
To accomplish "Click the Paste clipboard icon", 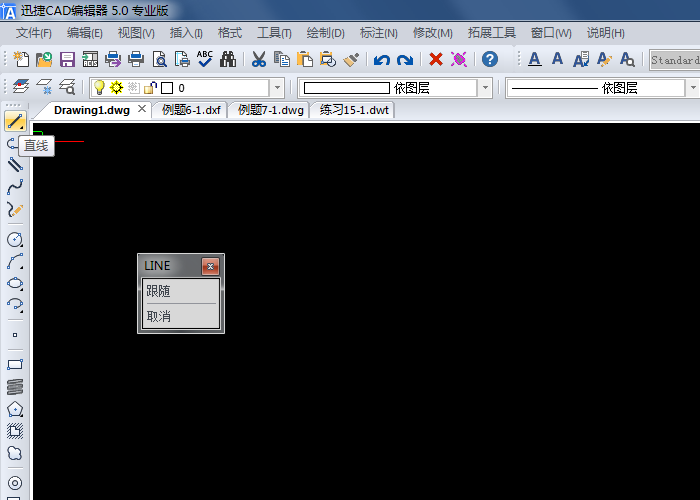I will pyautogui.click(x=304, y=59).
